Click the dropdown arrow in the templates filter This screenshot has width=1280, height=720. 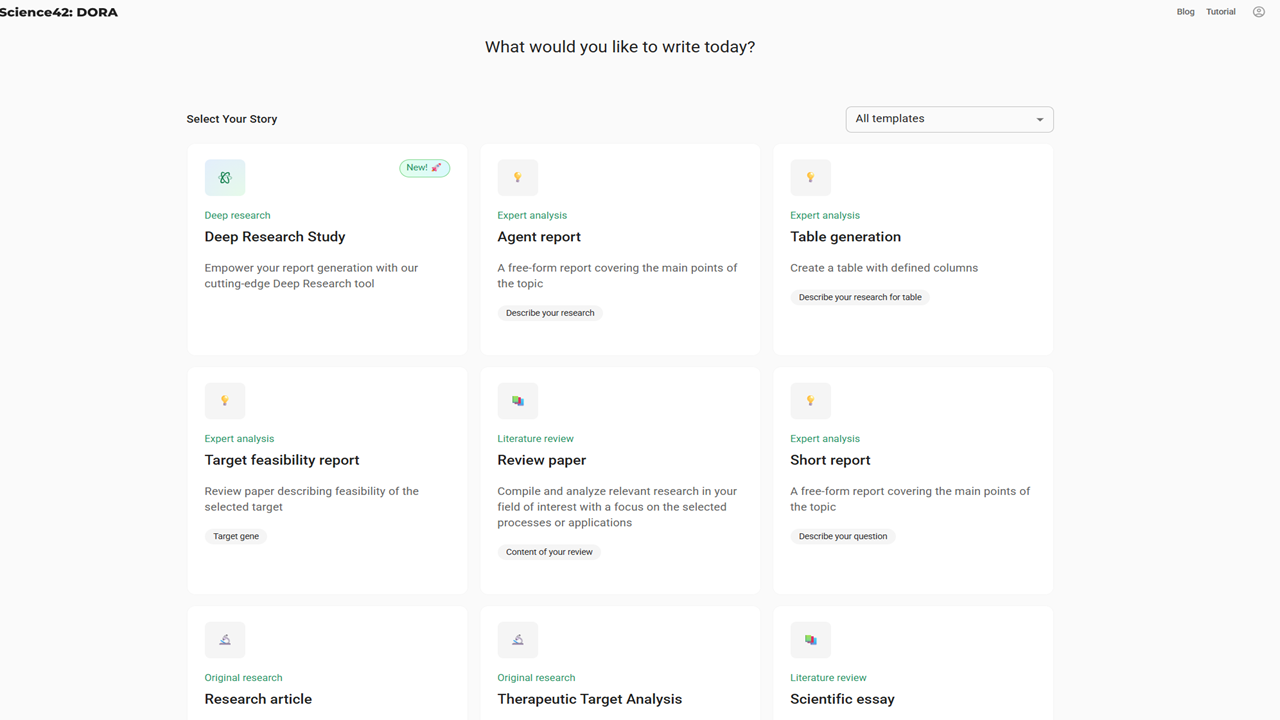click(x=1040, y=120)
